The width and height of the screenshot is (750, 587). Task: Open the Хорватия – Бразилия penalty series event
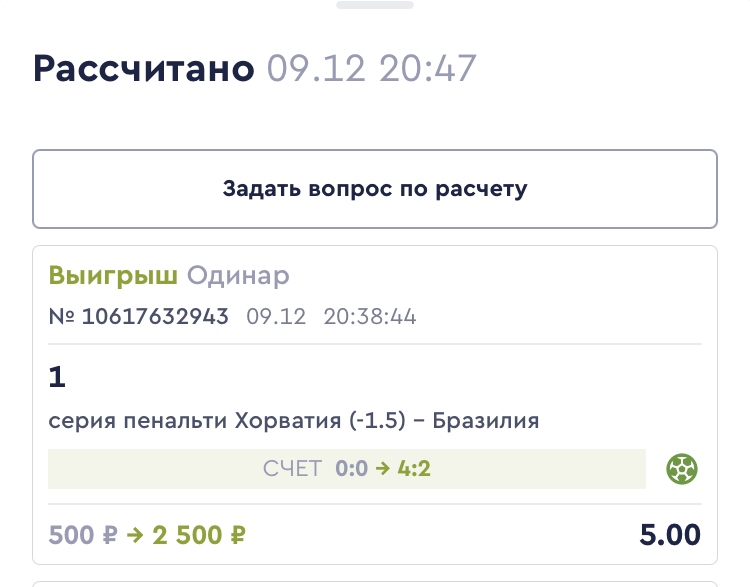point(294,421)
